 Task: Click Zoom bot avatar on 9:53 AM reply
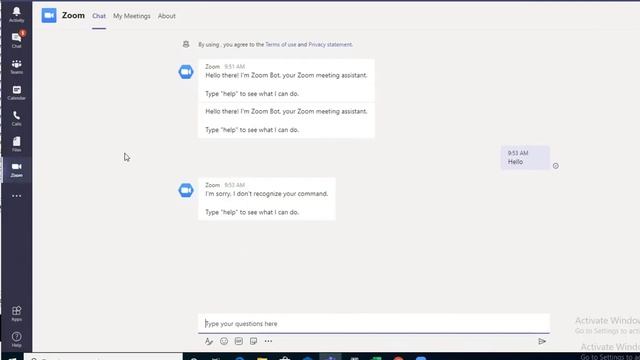[x=186, y=190]
